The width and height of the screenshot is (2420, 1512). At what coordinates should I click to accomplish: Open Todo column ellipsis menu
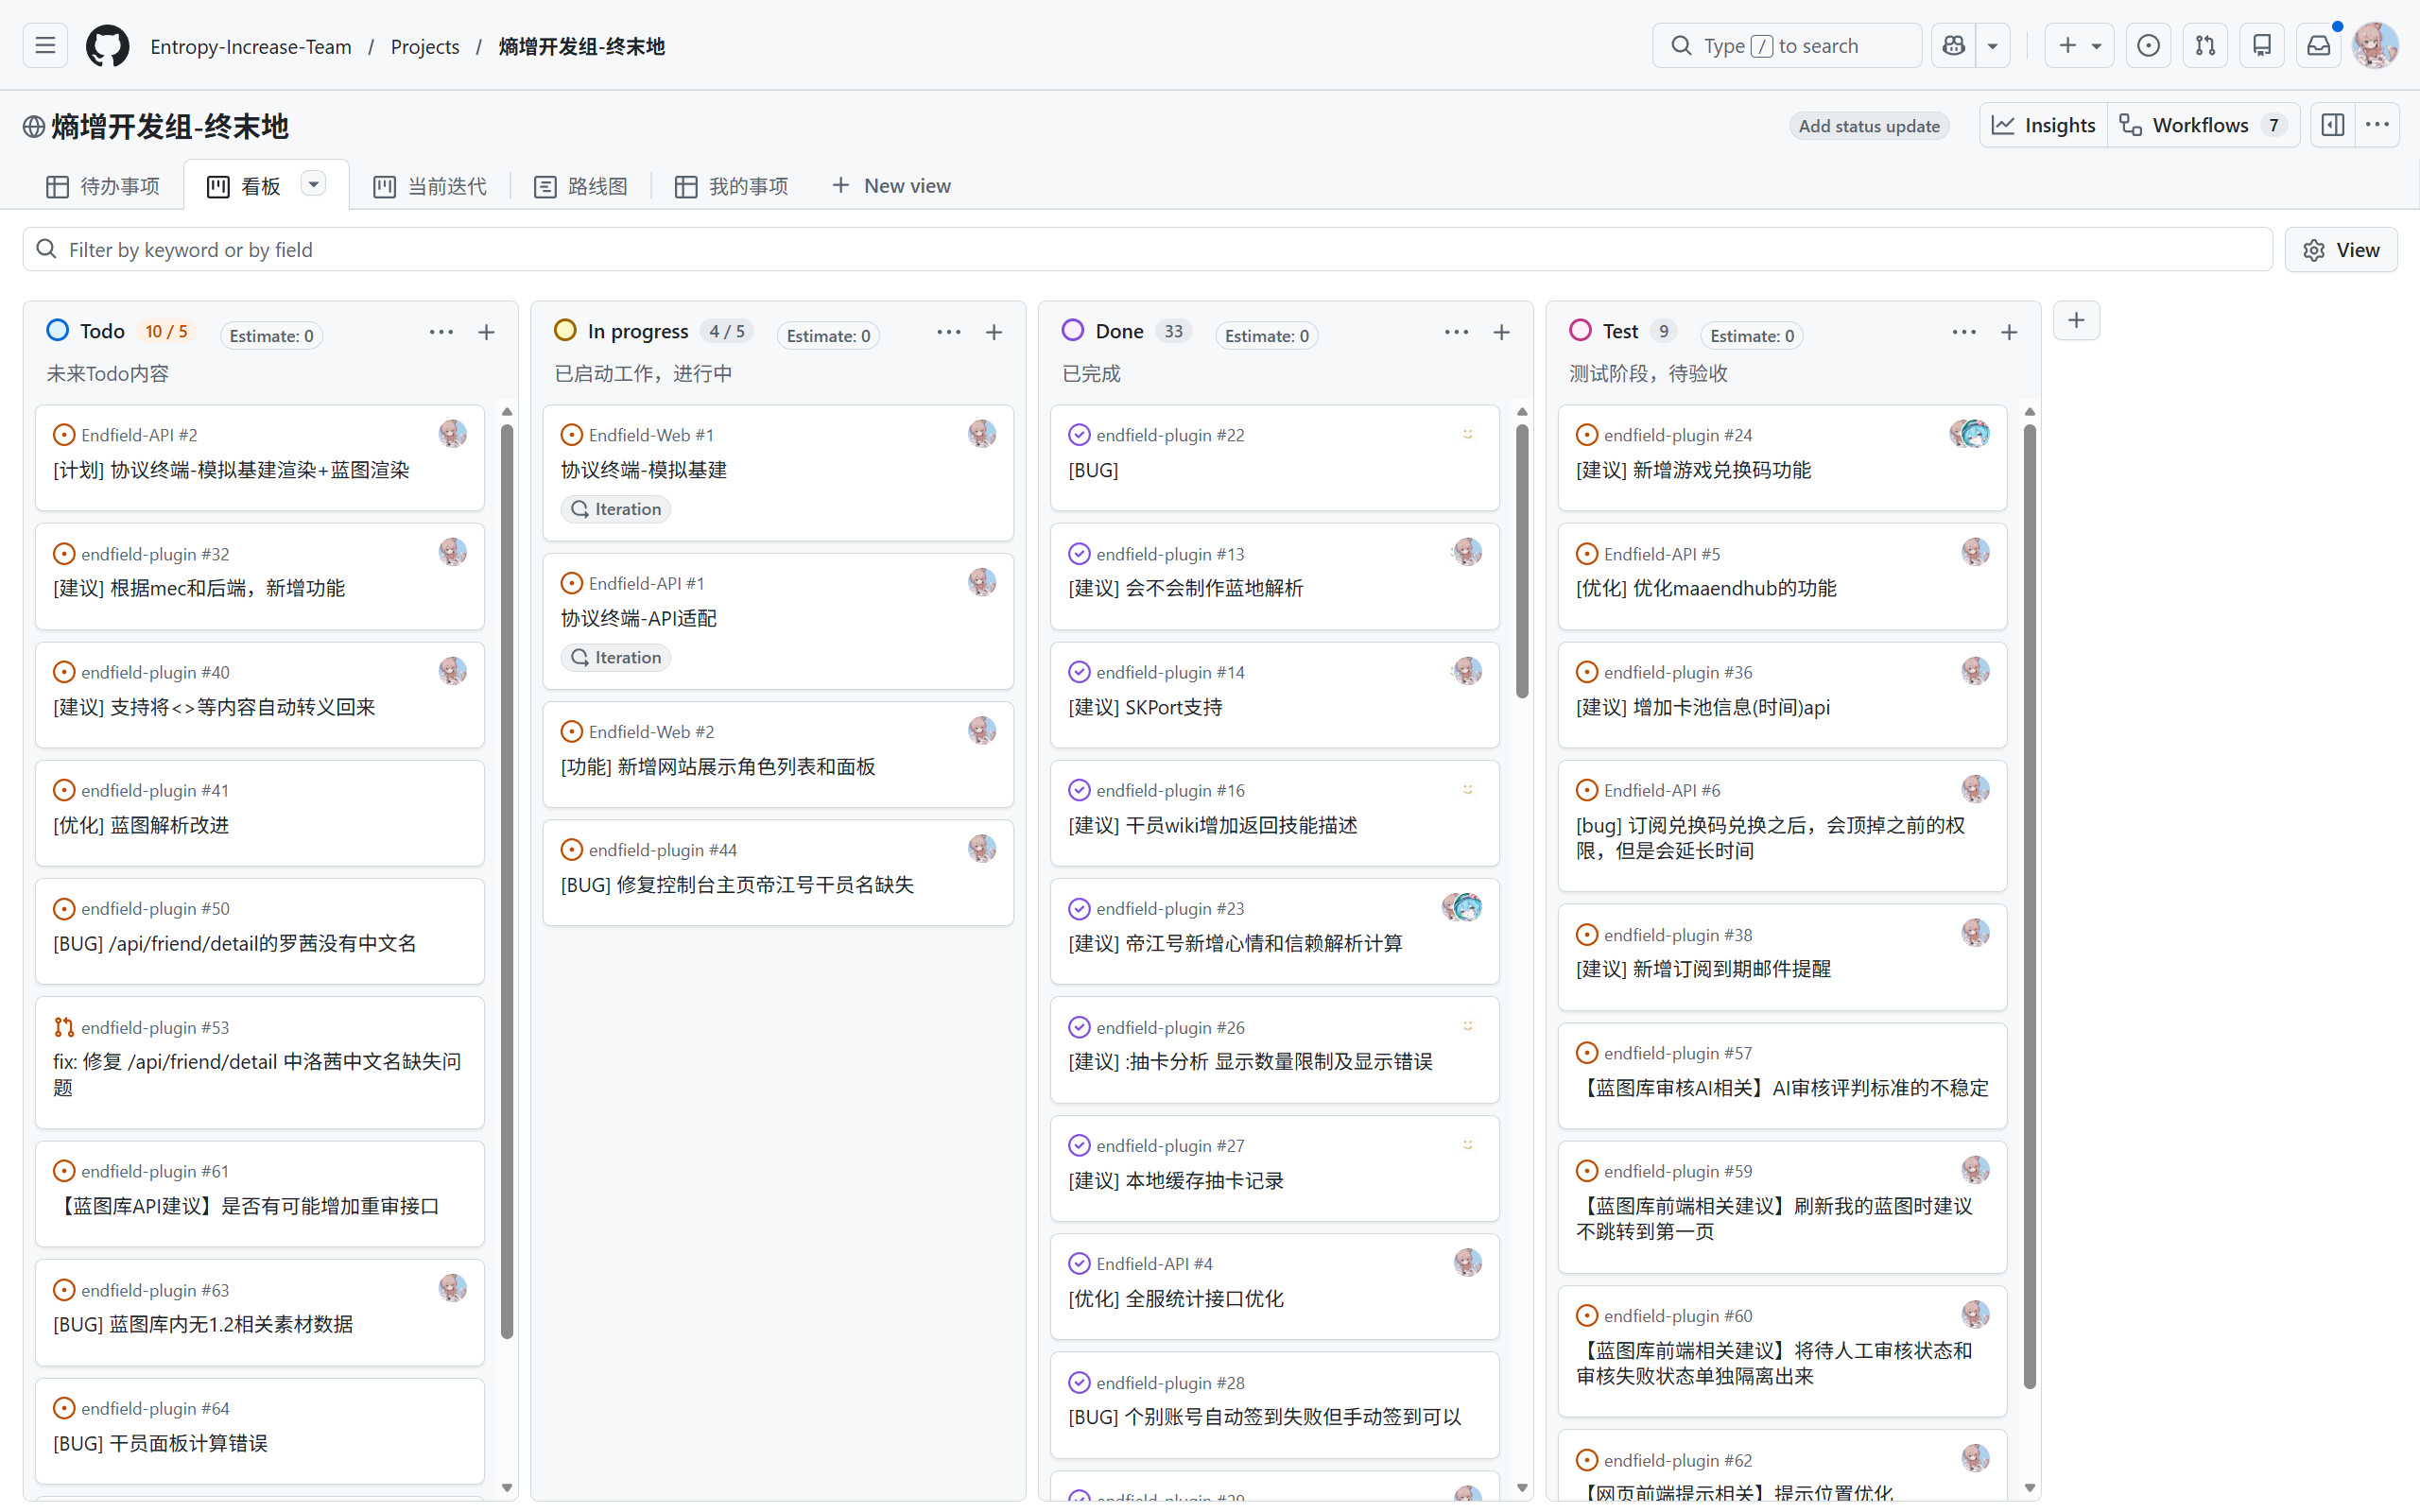click(441, 332)
